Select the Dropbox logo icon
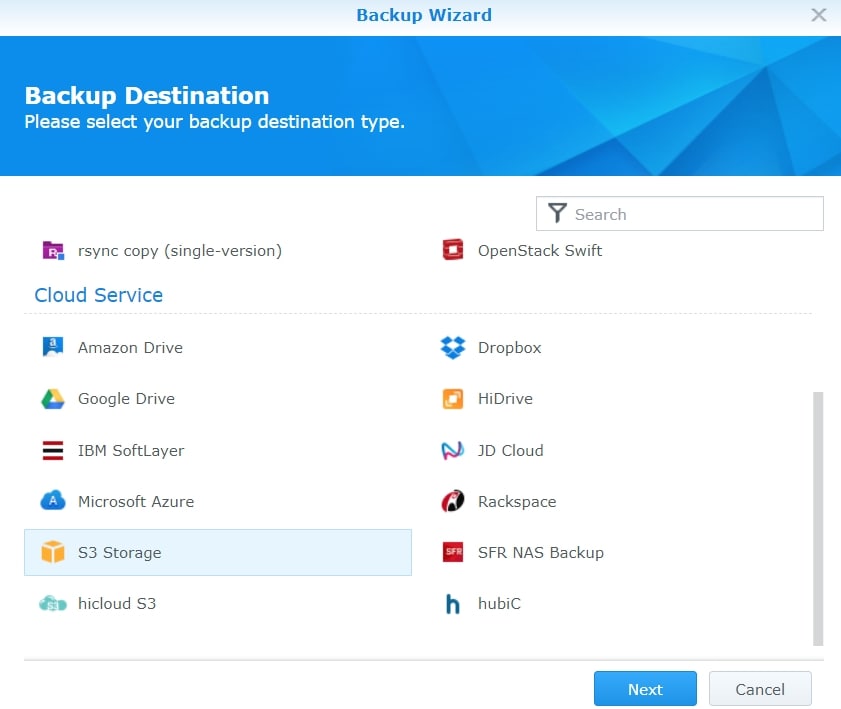This screenshot has height=709, width=841. tap(453, 348)
